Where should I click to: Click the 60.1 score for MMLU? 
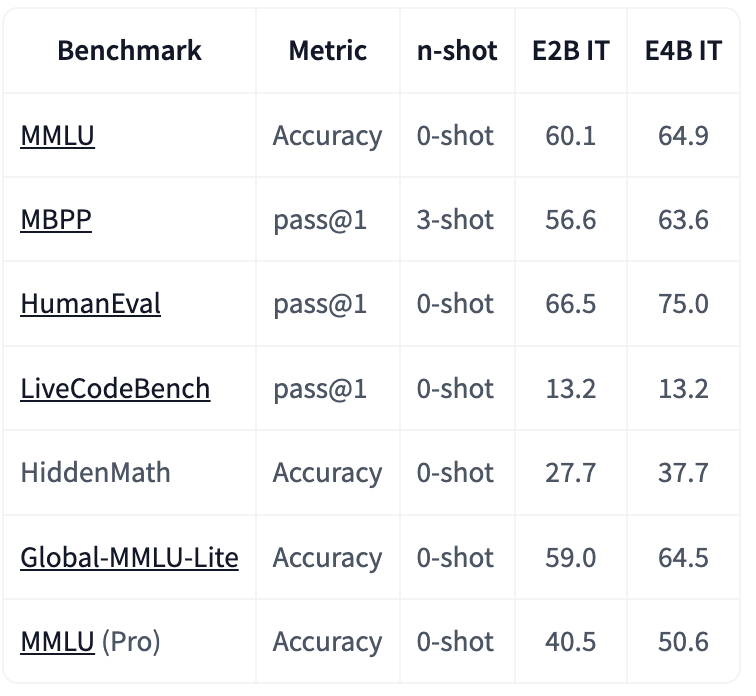(x=571, y=135)
